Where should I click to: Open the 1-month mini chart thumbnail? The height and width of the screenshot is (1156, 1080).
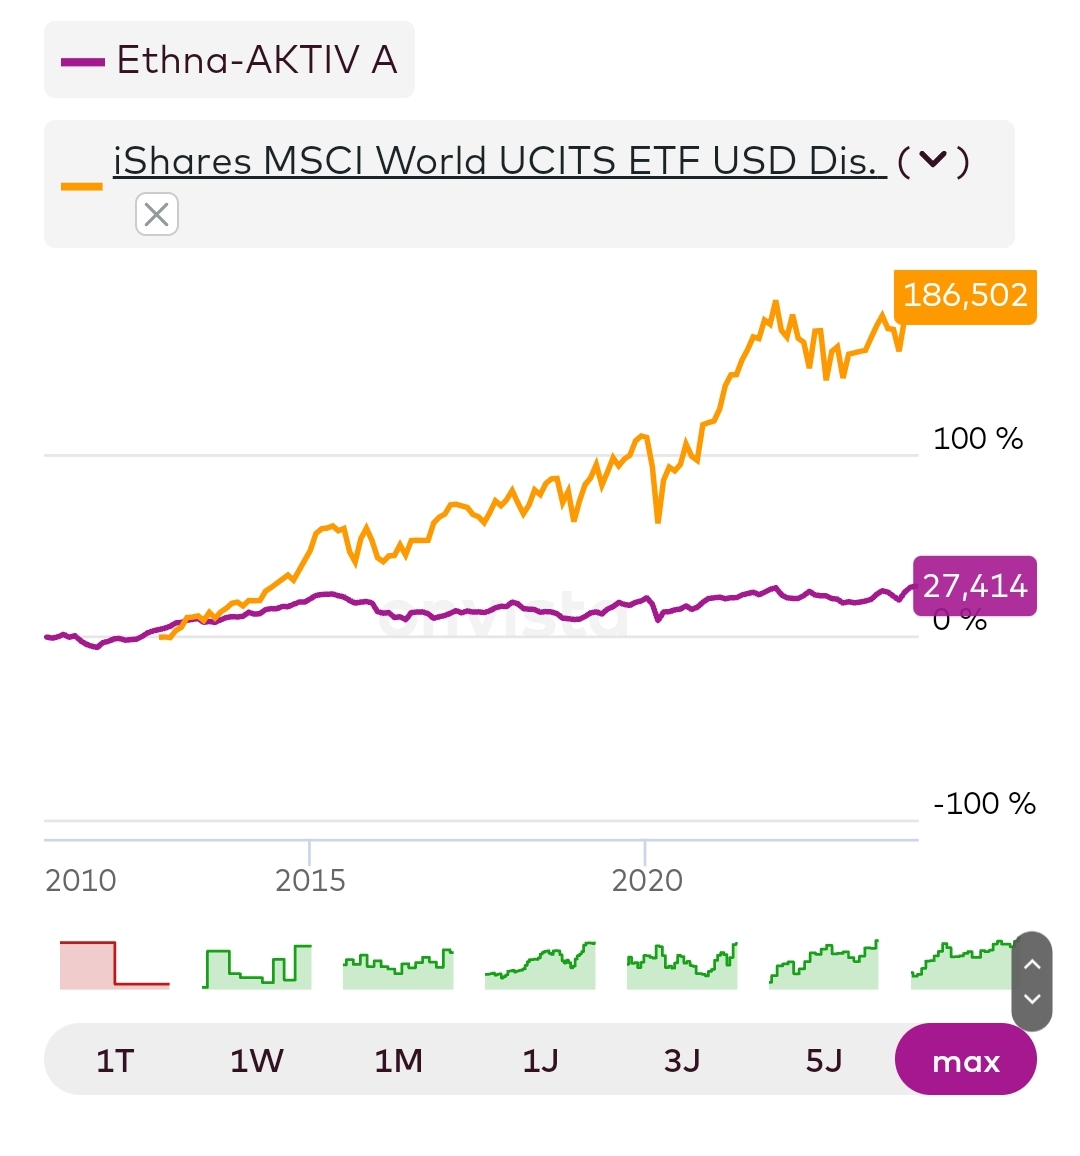coord(398,969)
